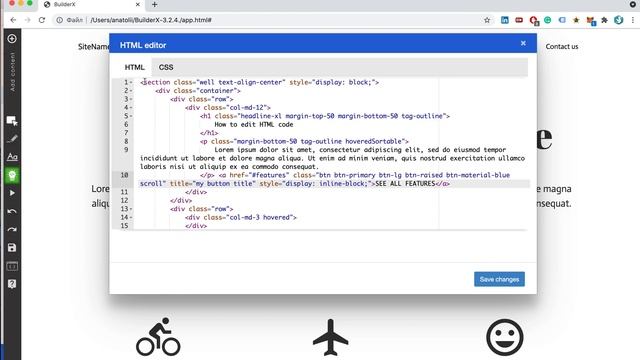The width and height of the screenshot is (640, 360).
Task: Click the teal hexagon profile icon
Action: click(x=619, y=20)
